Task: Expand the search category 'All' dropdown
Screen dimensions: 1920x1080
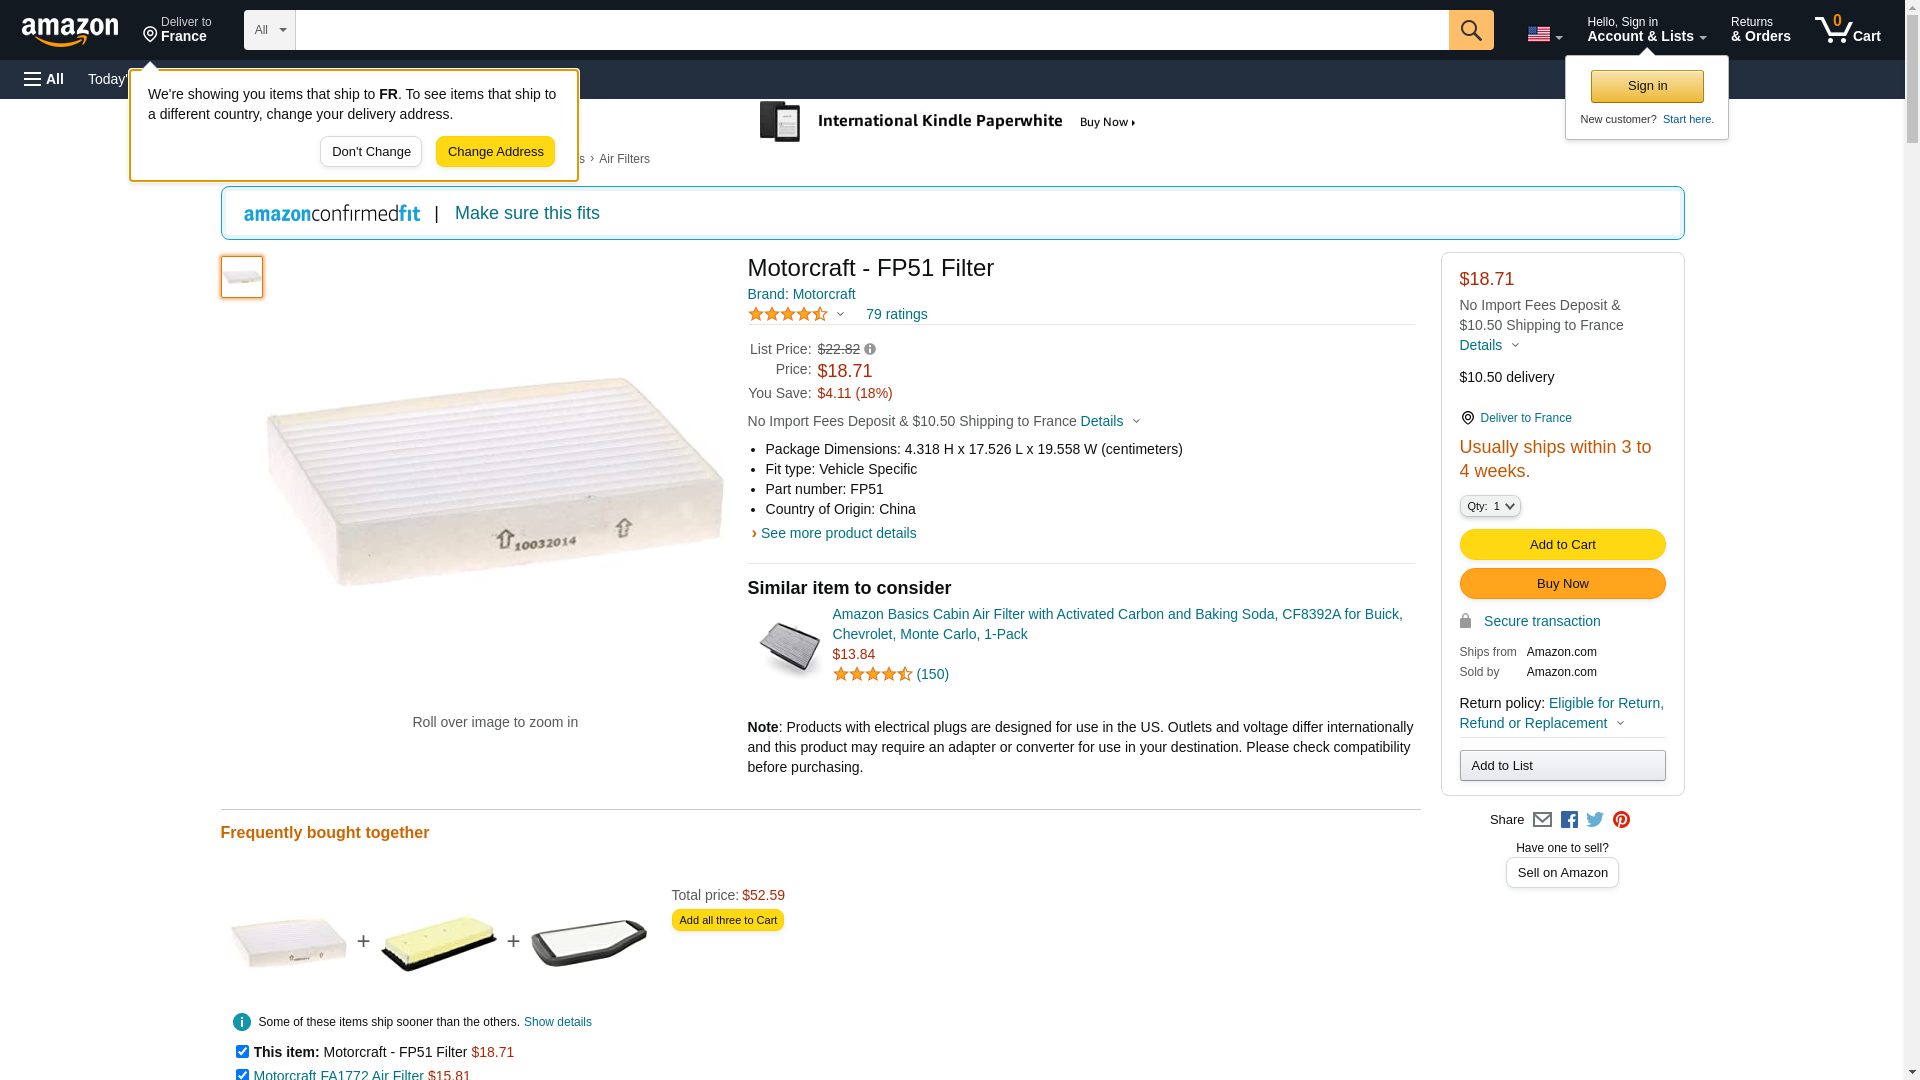Action: coord(270,30)
